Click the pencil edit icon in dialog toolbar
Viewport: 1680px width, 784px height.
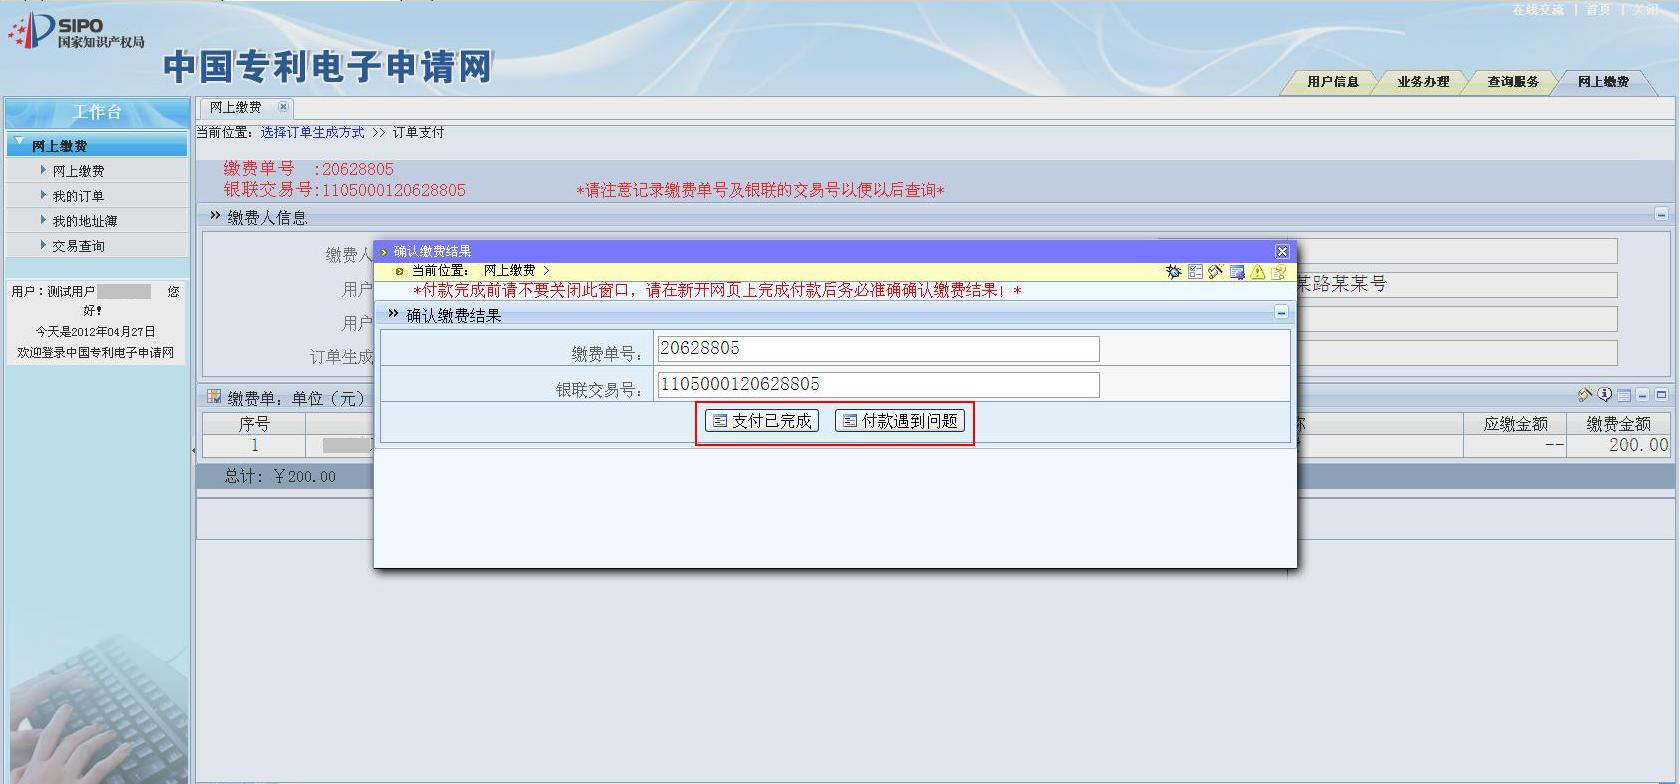point(1216,271)
